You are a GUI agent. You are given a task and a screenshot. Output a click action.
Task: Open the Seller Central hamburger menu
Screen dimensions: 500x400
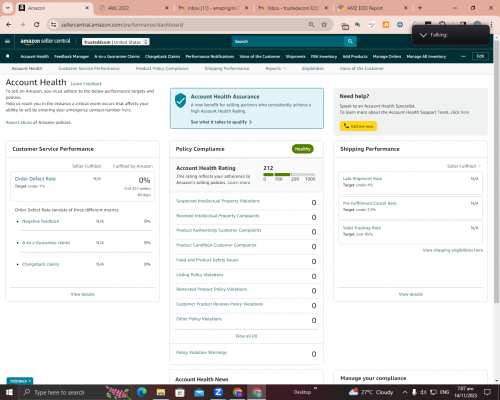pyautogui.click(x=7, y=41)
